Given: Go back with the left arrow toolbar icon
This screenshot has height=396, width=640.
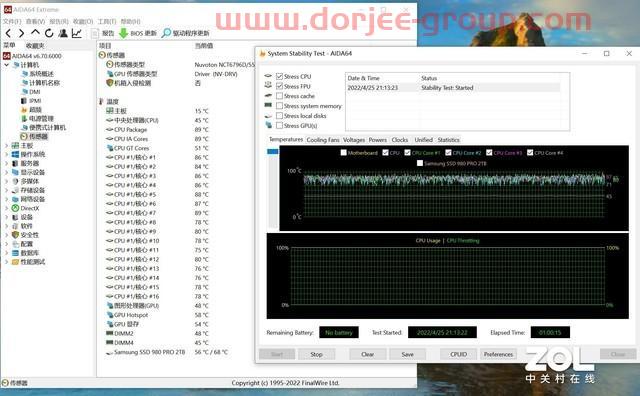Looking at the screenshot, I should pyautogui.click(x=8, y=33).
